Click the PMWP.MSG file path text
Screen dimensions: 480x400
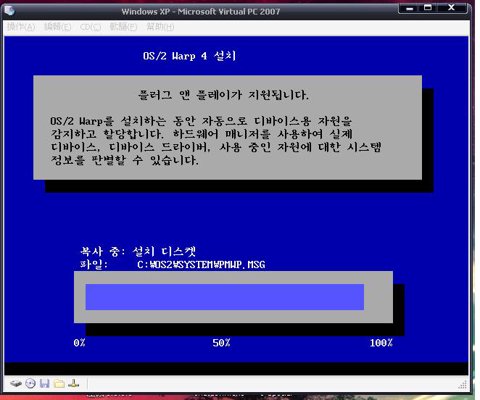201,265
